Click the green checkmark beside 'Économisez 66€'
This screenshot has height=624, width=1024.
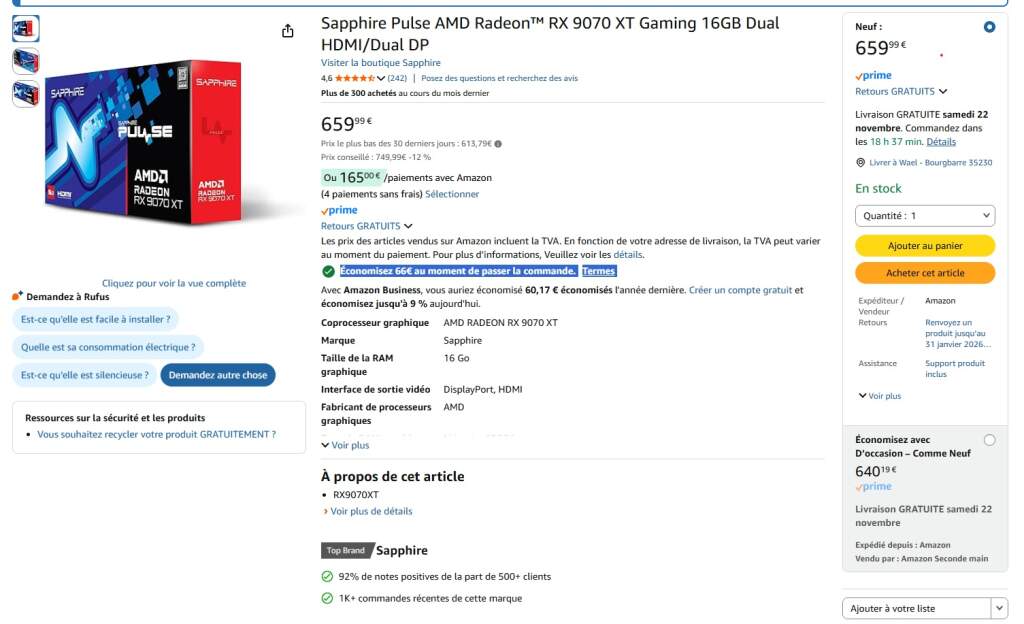[329, 271]
